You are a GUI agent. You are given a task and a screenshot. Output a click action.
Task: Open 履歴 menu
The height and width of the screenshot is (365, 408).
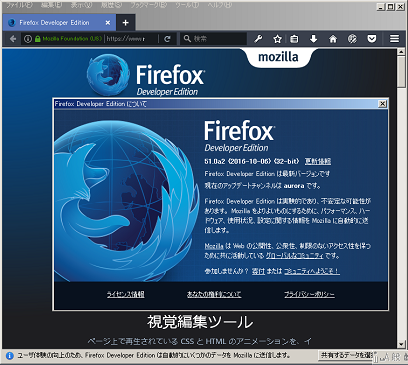pyautogui.click(x=112, y=5)
